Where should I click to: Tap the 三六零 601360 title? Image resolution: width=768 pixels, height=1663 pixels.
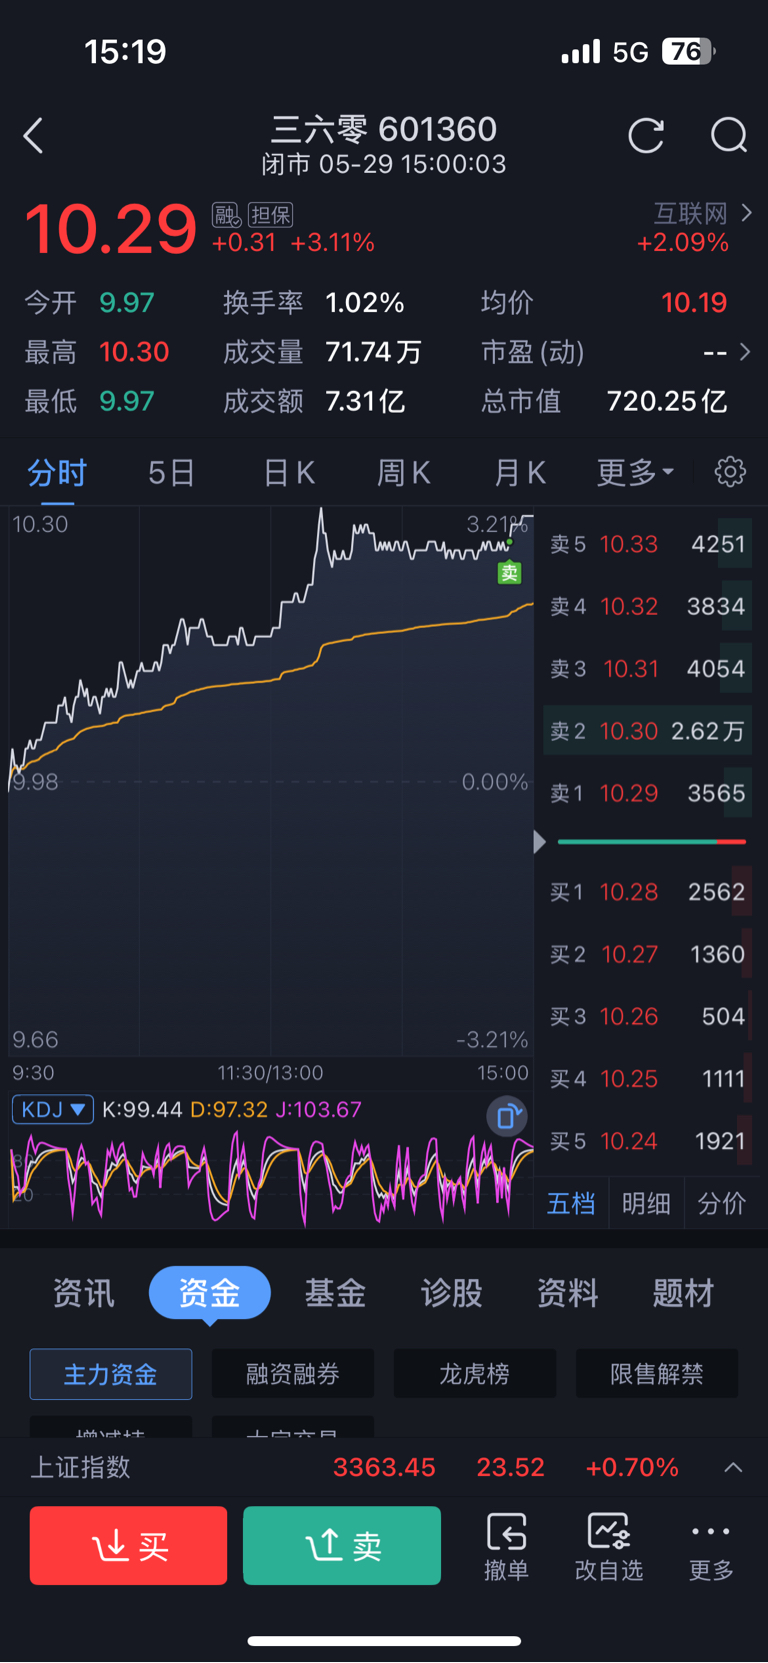coord(384,129)
